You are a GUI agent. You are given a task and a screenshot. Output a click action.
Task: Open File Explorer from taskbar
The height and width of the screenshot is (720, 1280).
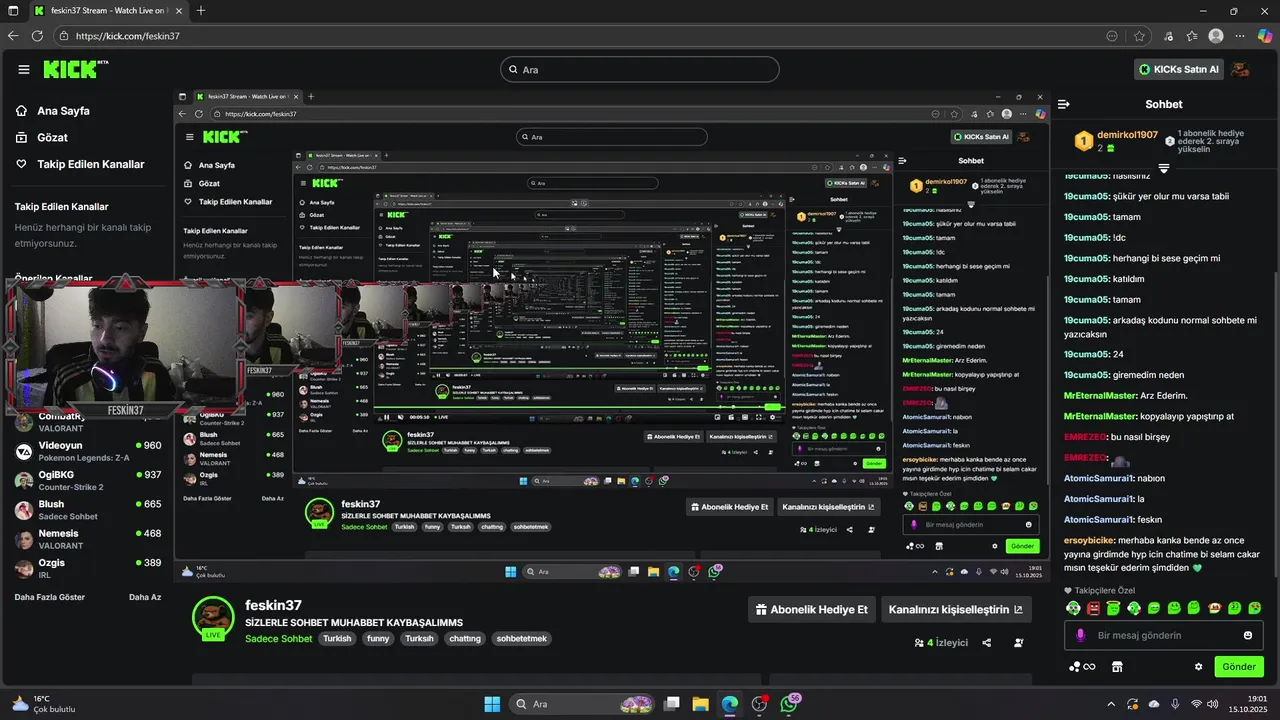pyautogui.click(x=700, y=704)
